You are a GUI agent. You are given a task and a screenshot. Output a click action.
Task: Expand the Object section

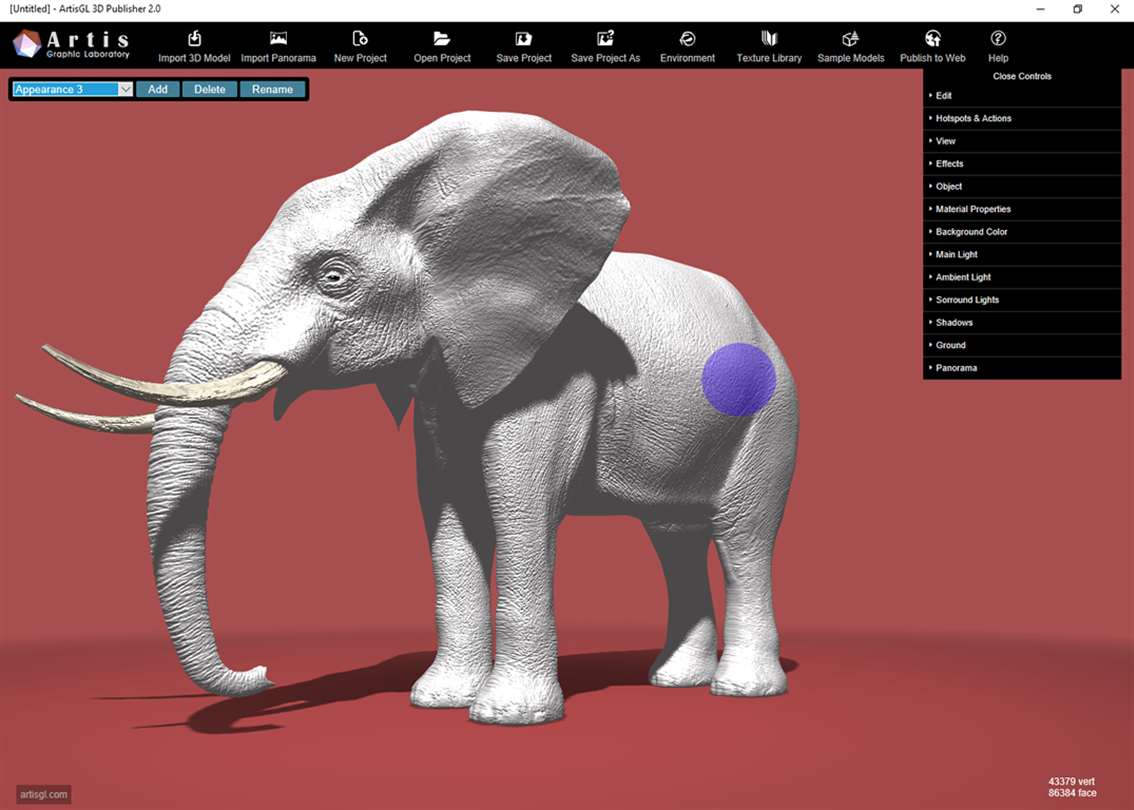1022,186
